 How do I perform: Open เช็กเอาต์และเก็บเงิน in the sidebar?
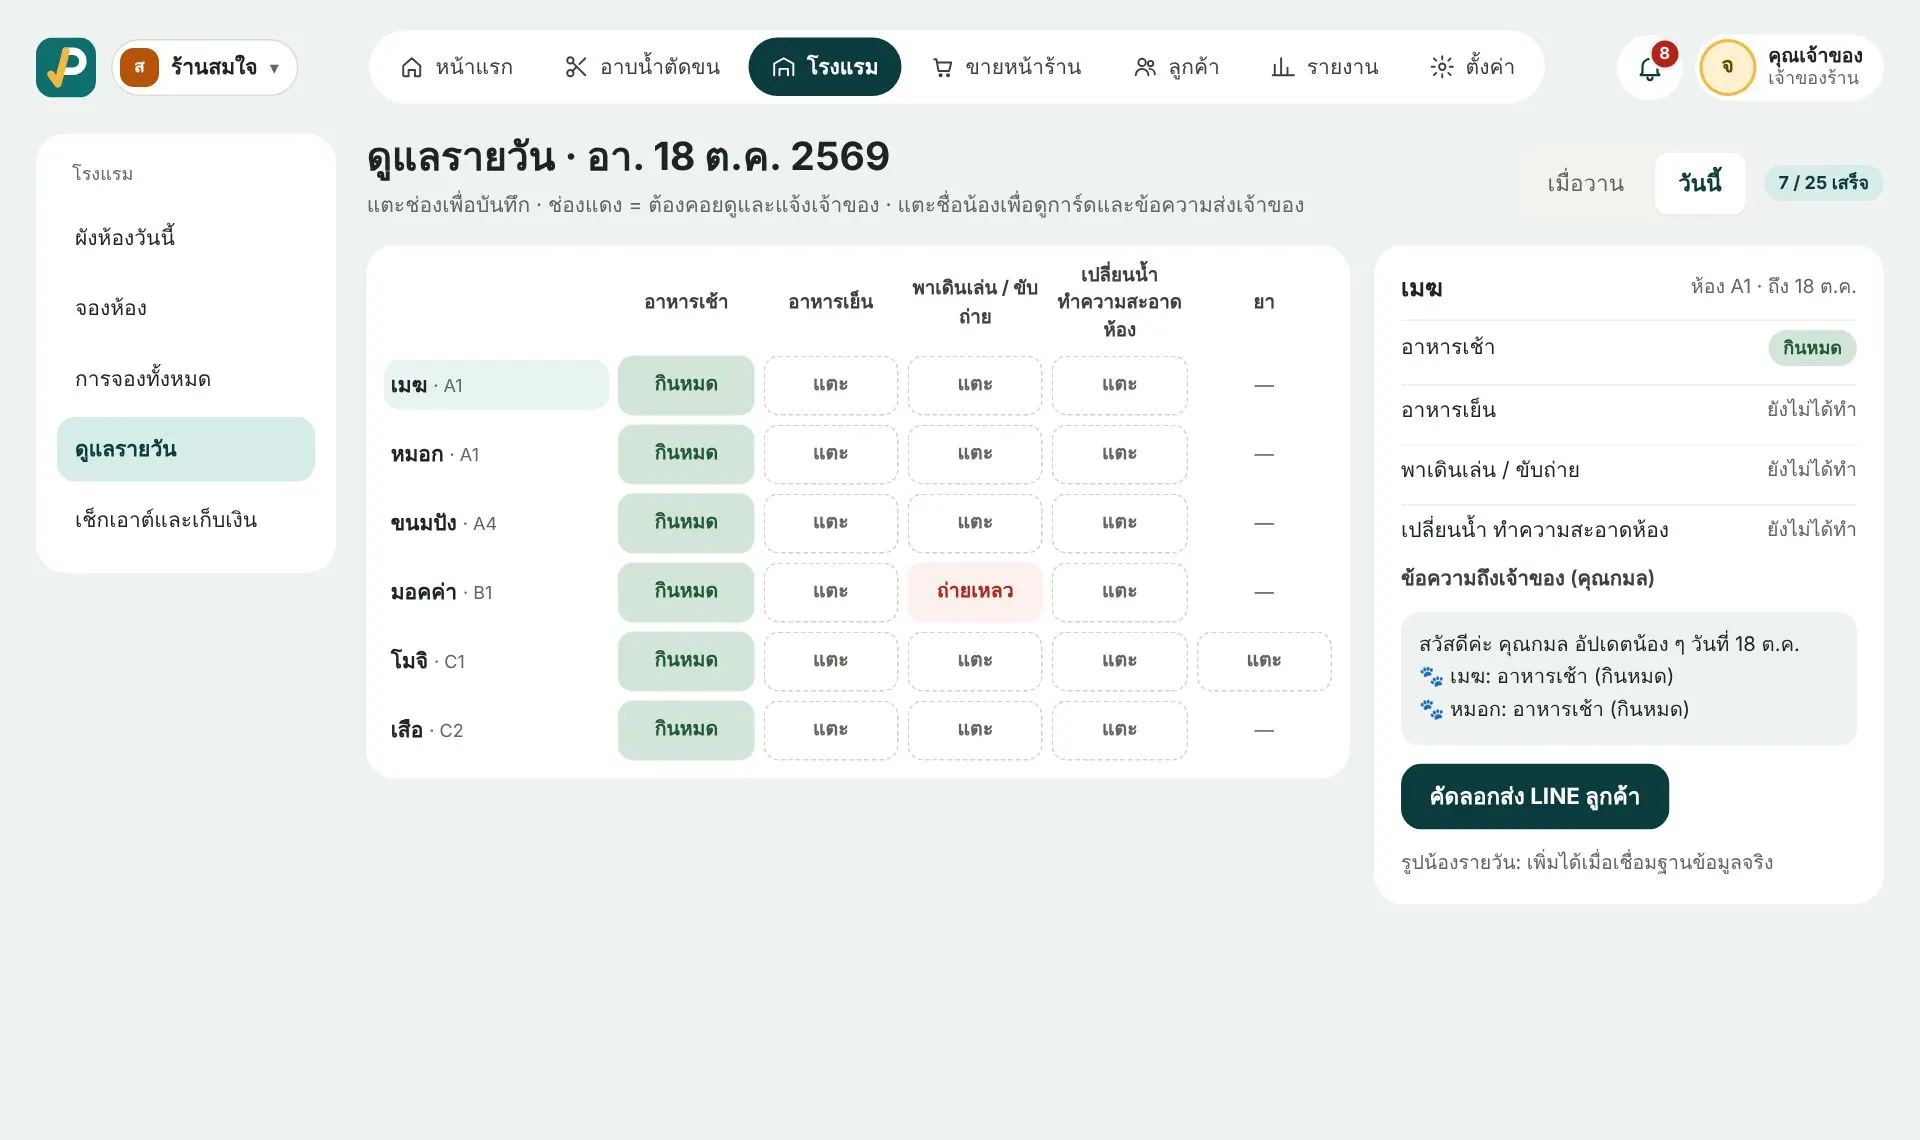pyautogui.click(x=186, y=520)
